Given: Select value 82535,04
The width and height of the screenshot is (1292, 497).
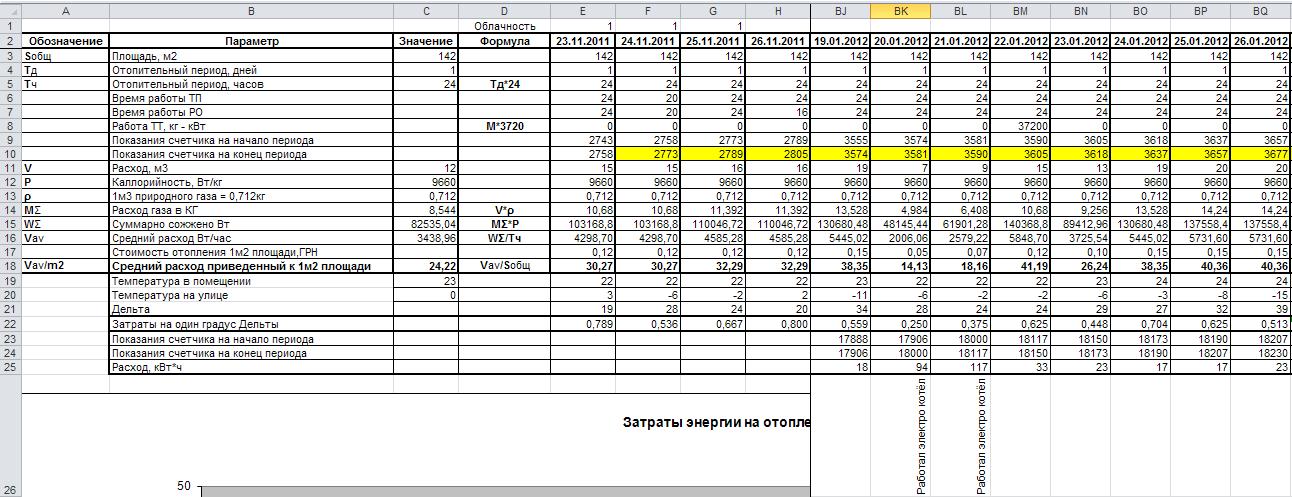Looking at the screenshot, I should click(427, 225).
